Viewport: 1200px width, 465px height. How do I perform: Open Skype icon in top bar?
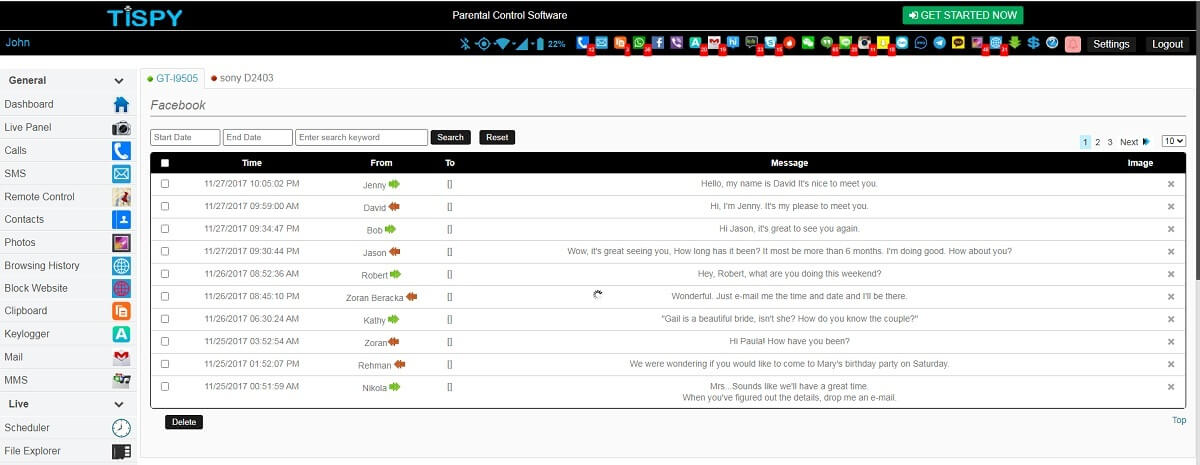[770, 43]
